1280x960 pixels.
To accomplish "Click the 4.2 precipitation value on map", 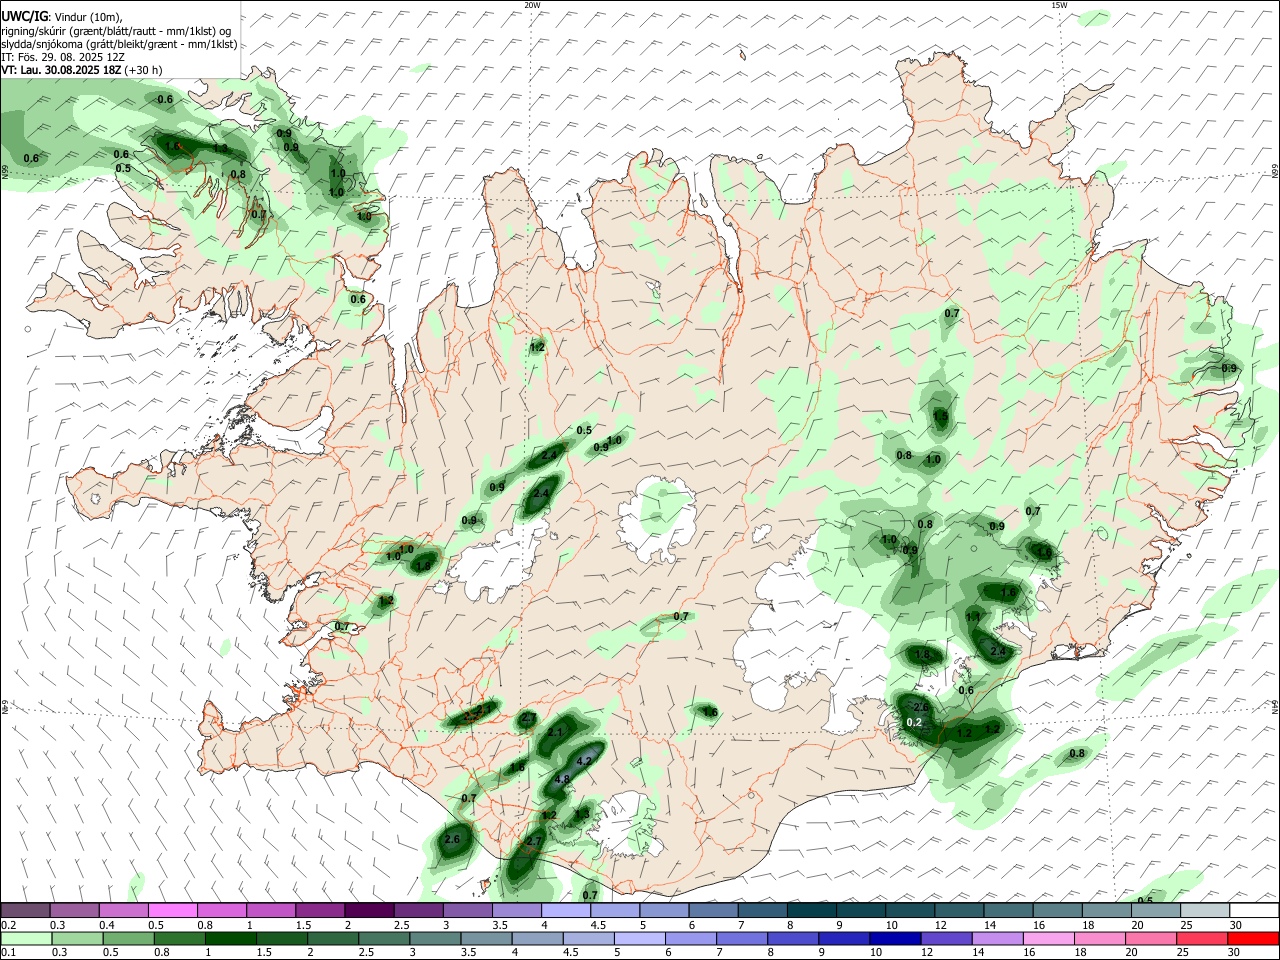I will [585, 761].
